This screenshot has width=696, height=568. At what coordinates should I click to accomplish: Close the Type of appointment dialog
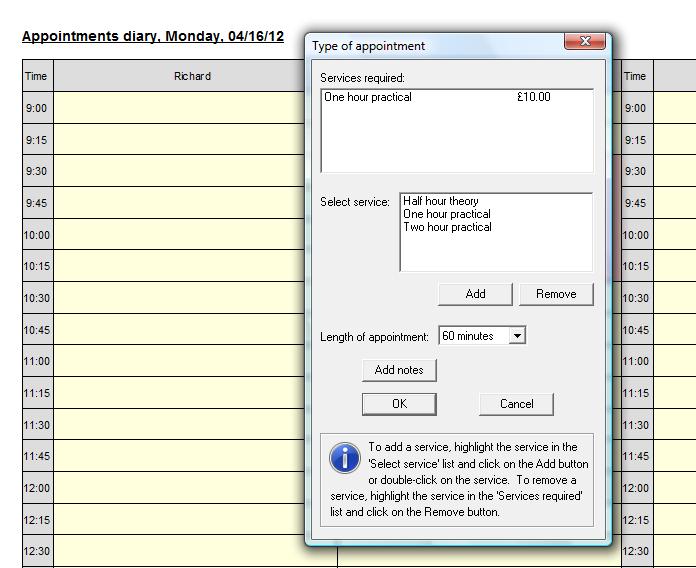pyautogui.click(x=584, y=41)
